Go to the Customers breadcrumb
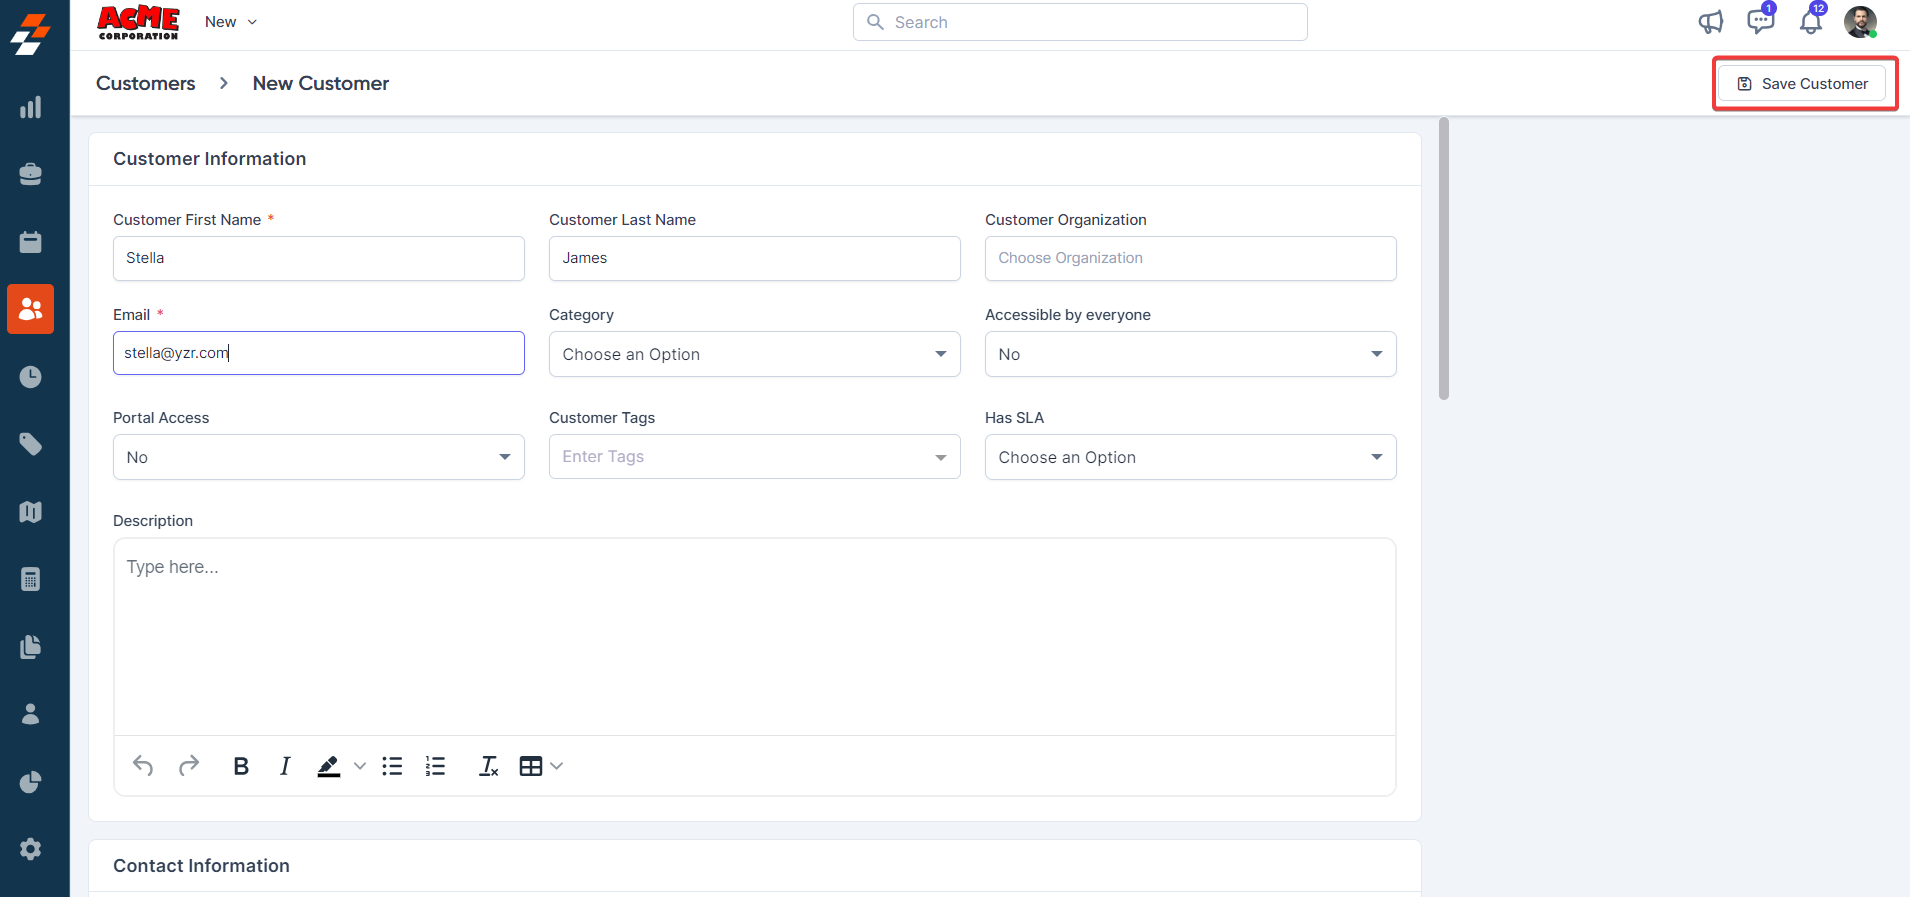Screen dimensions: 1910x897 (x=146, y=83)
